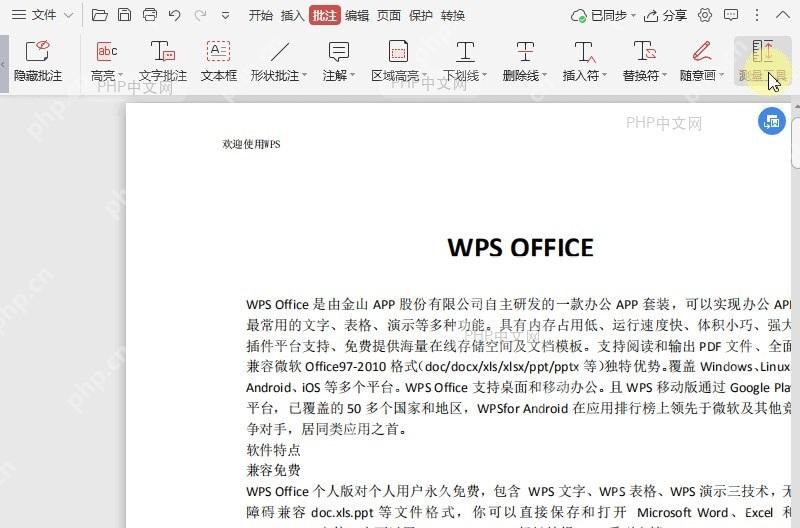800x528 pixels.
Task: Click the blue floating convert button
Action: [x=771, y=121]
